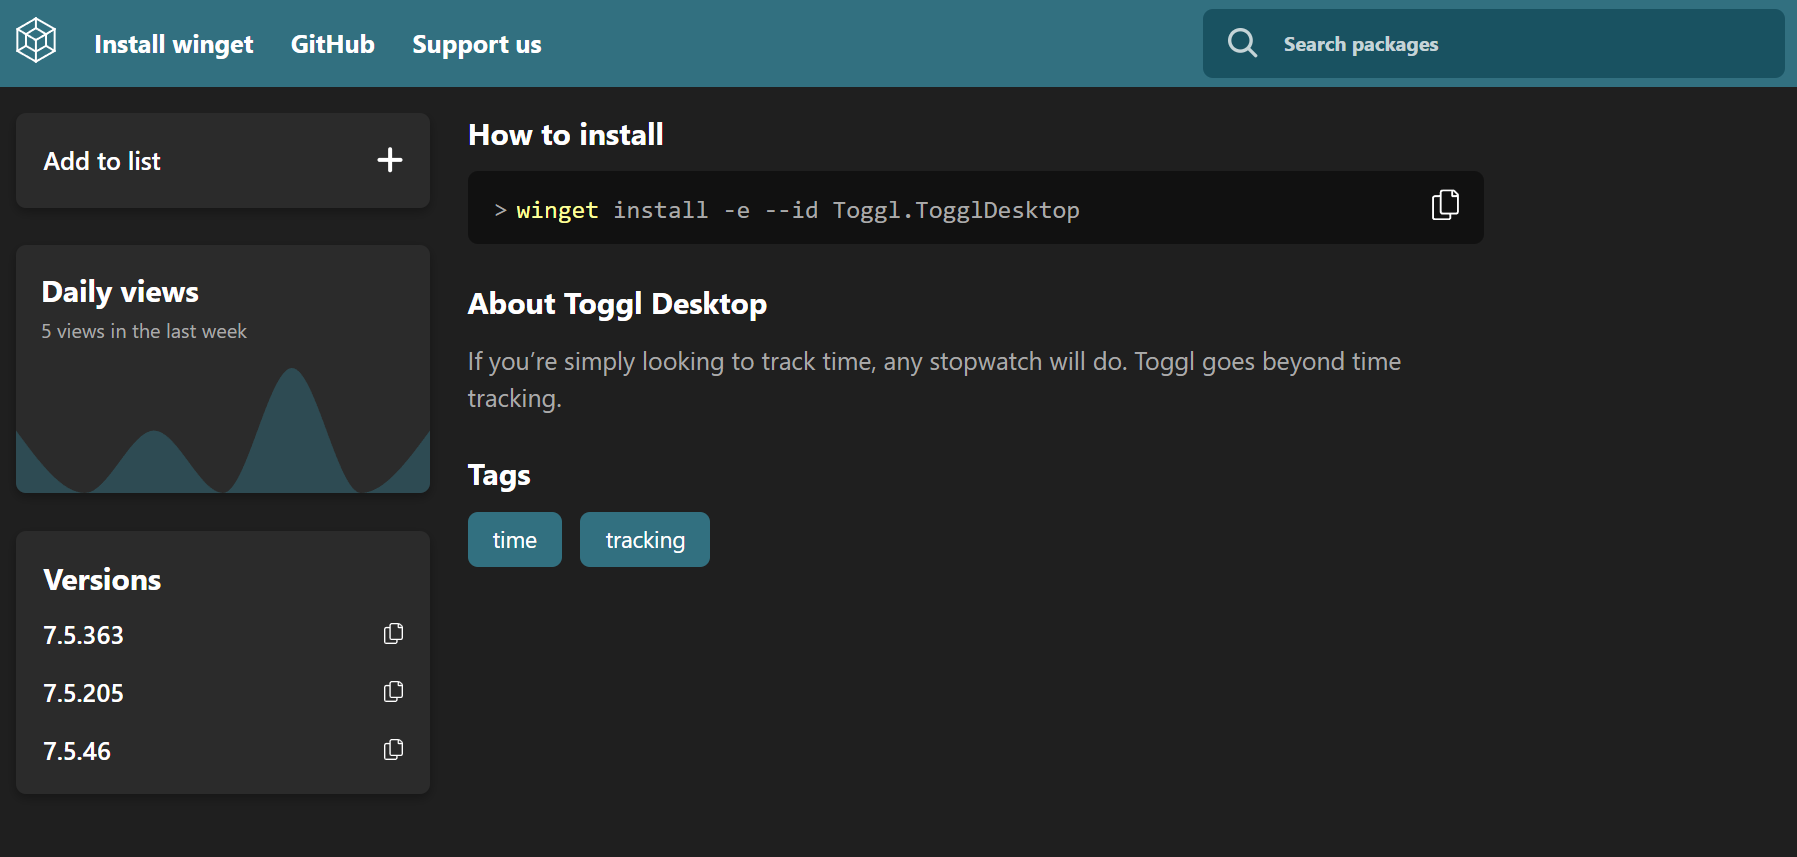Click the Versions heading
This screenshot has width=1797, height=857.
coord(102,580)
